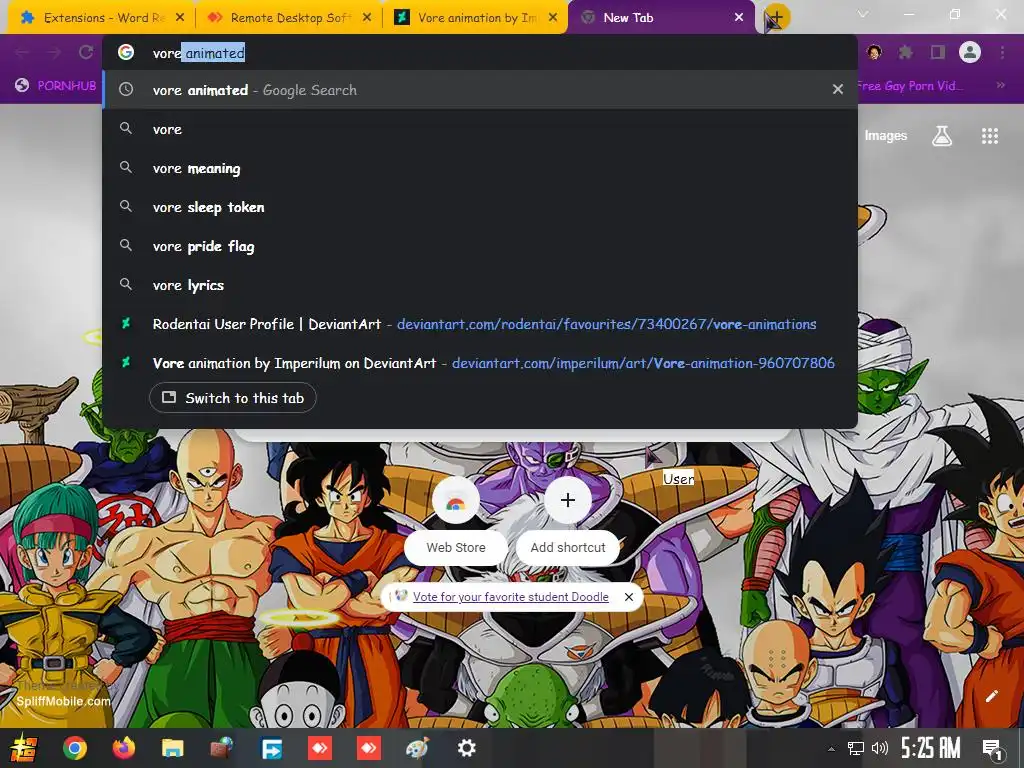
Task: Click the browser Reload button
Action: click(x=86, y=52)
